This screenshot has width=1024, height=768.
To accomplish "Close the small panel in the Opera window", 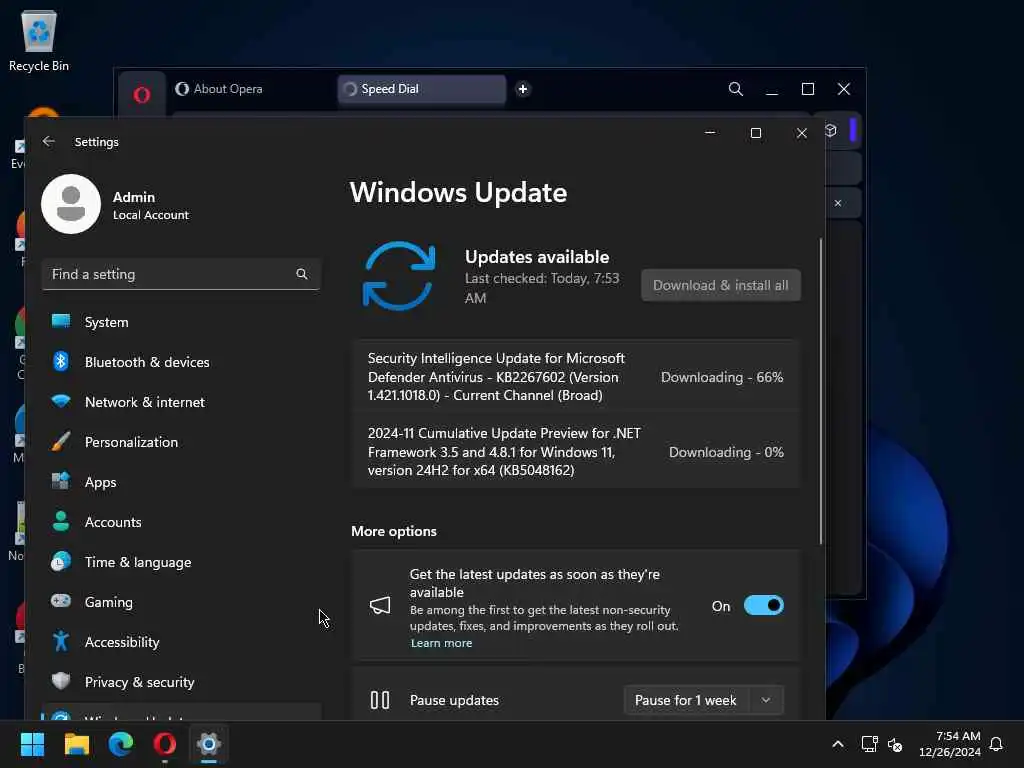I will pyautogui.click(x=838, y=203).
